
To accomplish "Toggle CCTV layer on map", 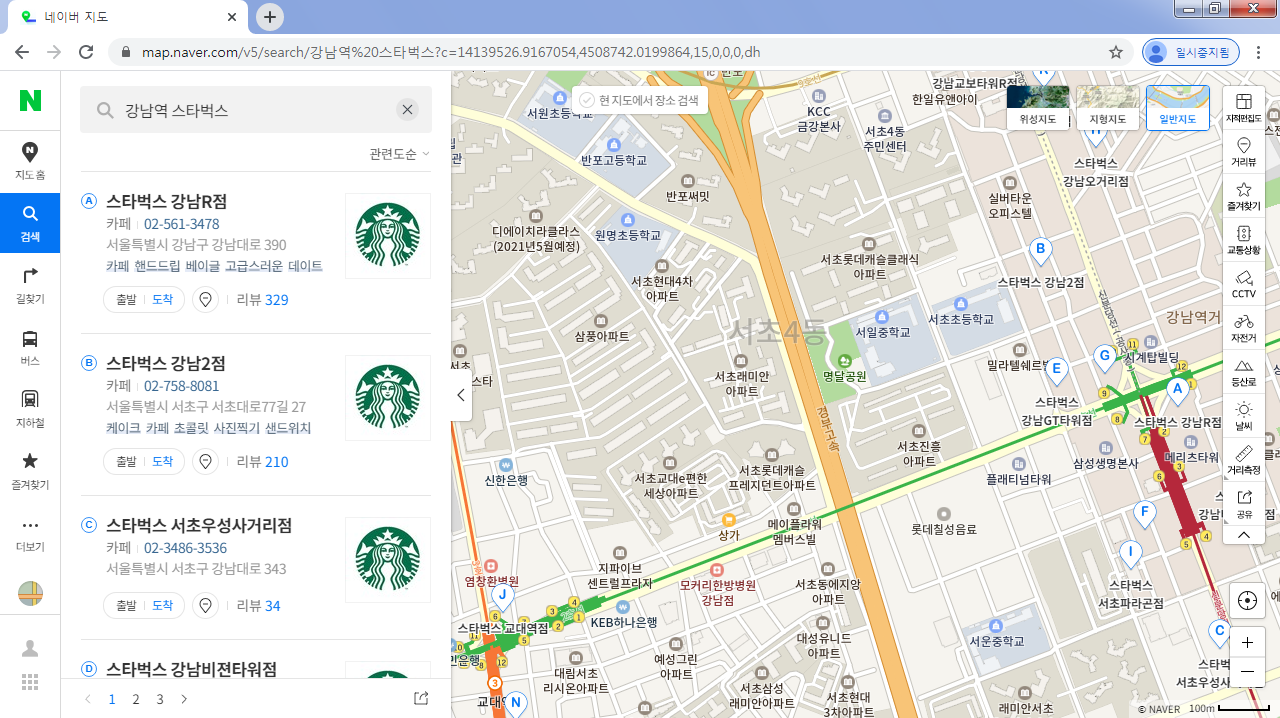I will point(1244,284).
